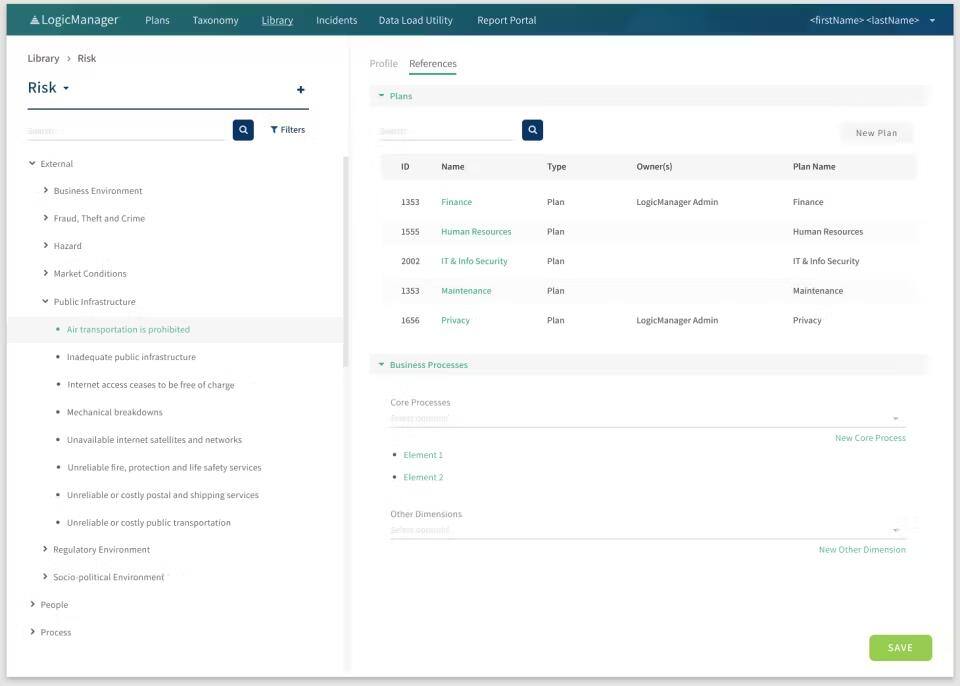
Task: Expand Fraud, Theft and Crime node
Action: tap(45, 218)
